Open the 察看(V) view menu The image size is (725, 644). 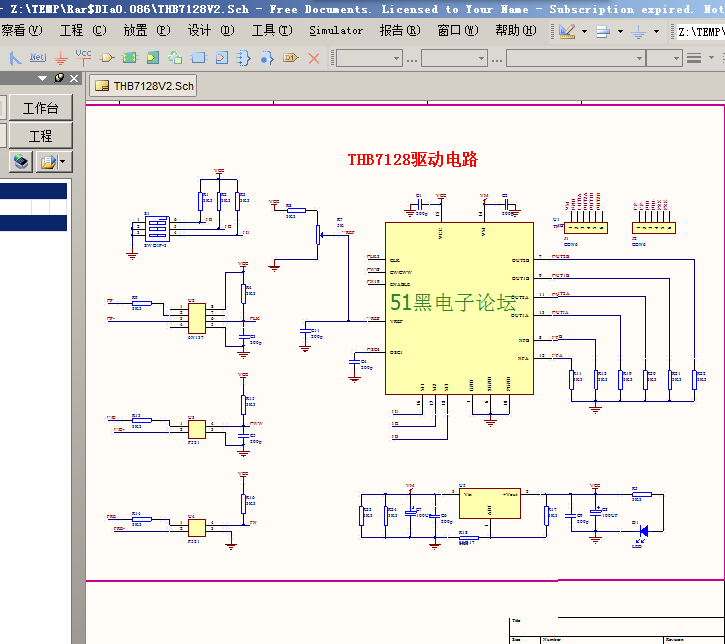21,31
